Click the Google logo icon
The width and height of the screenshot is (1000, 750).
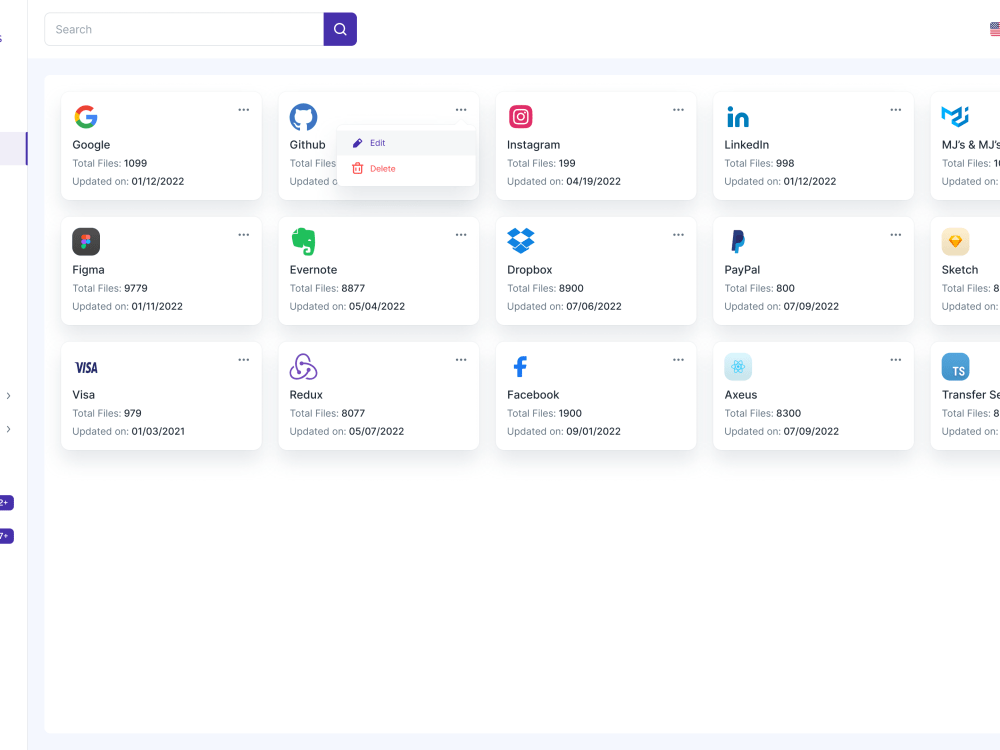(86, 117)
